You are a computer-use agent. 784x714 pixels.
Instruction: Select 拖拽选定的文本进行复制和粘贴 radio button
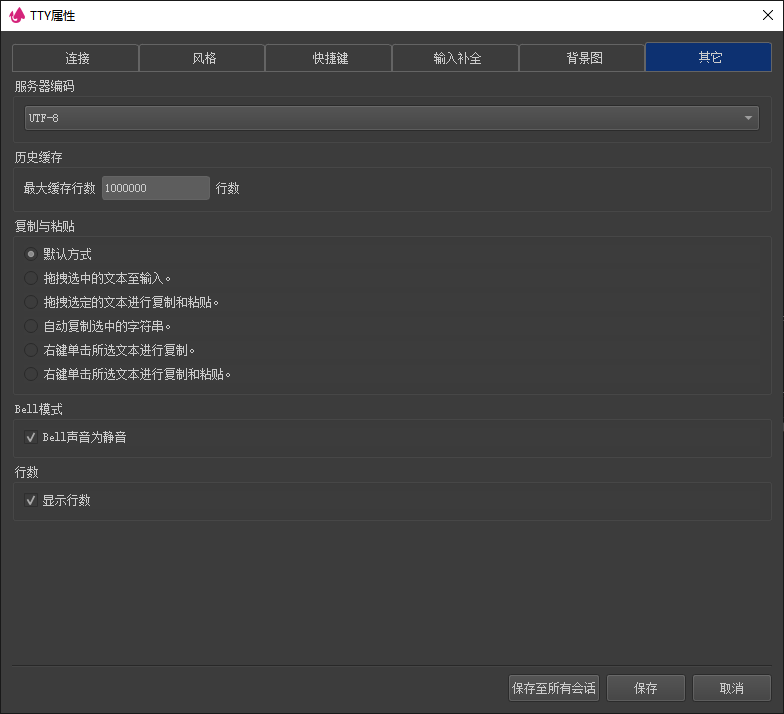(31, 302)
